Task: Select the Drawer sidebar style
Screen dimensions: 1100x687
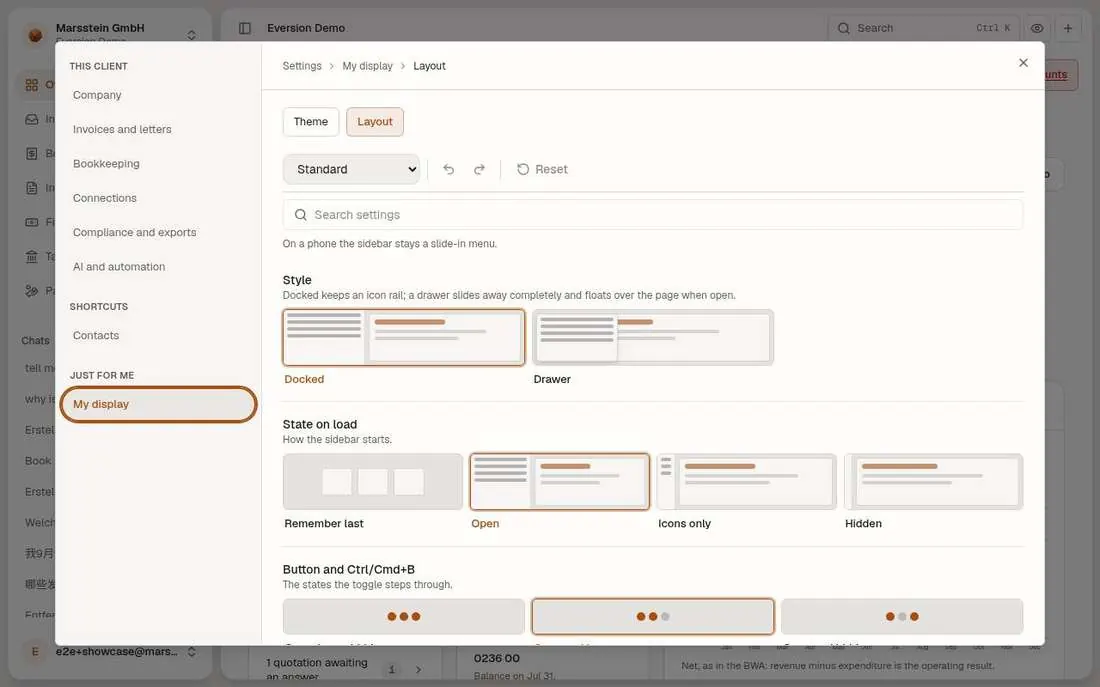Action: click(653, 338)
